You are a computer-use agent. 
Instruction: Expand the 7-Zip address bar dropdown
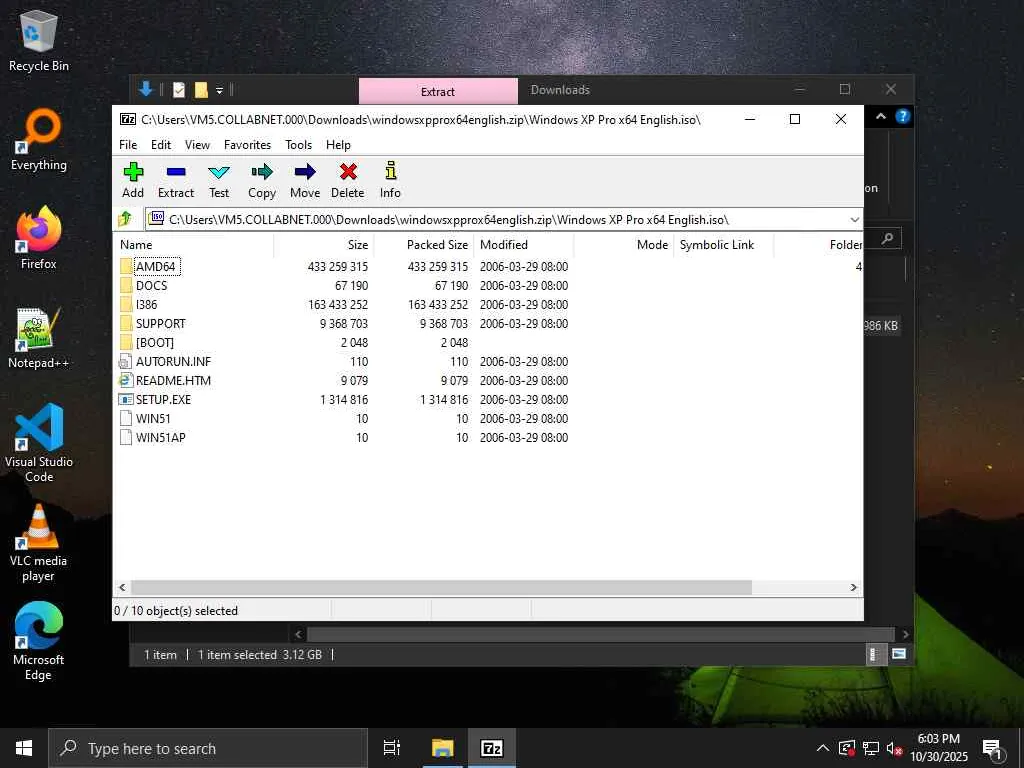pyautogui.click(x=854, y=219)
